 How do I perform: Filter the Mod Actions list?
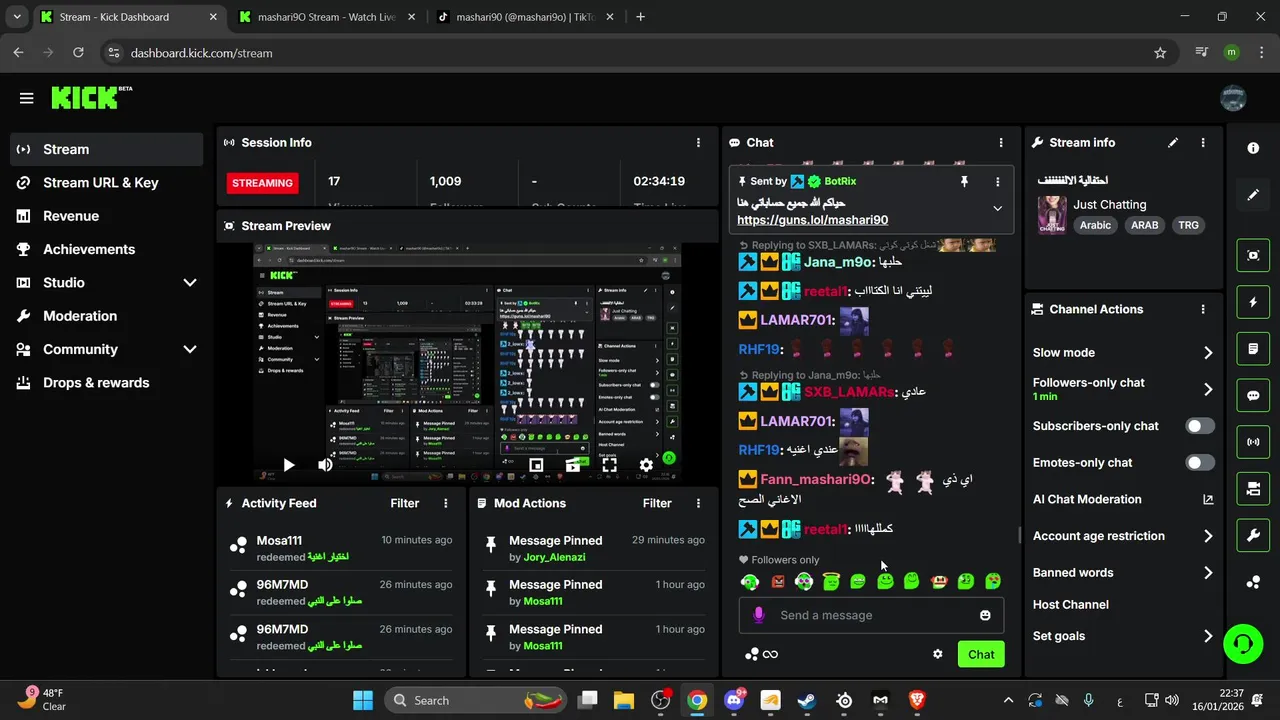coord(657,504)
